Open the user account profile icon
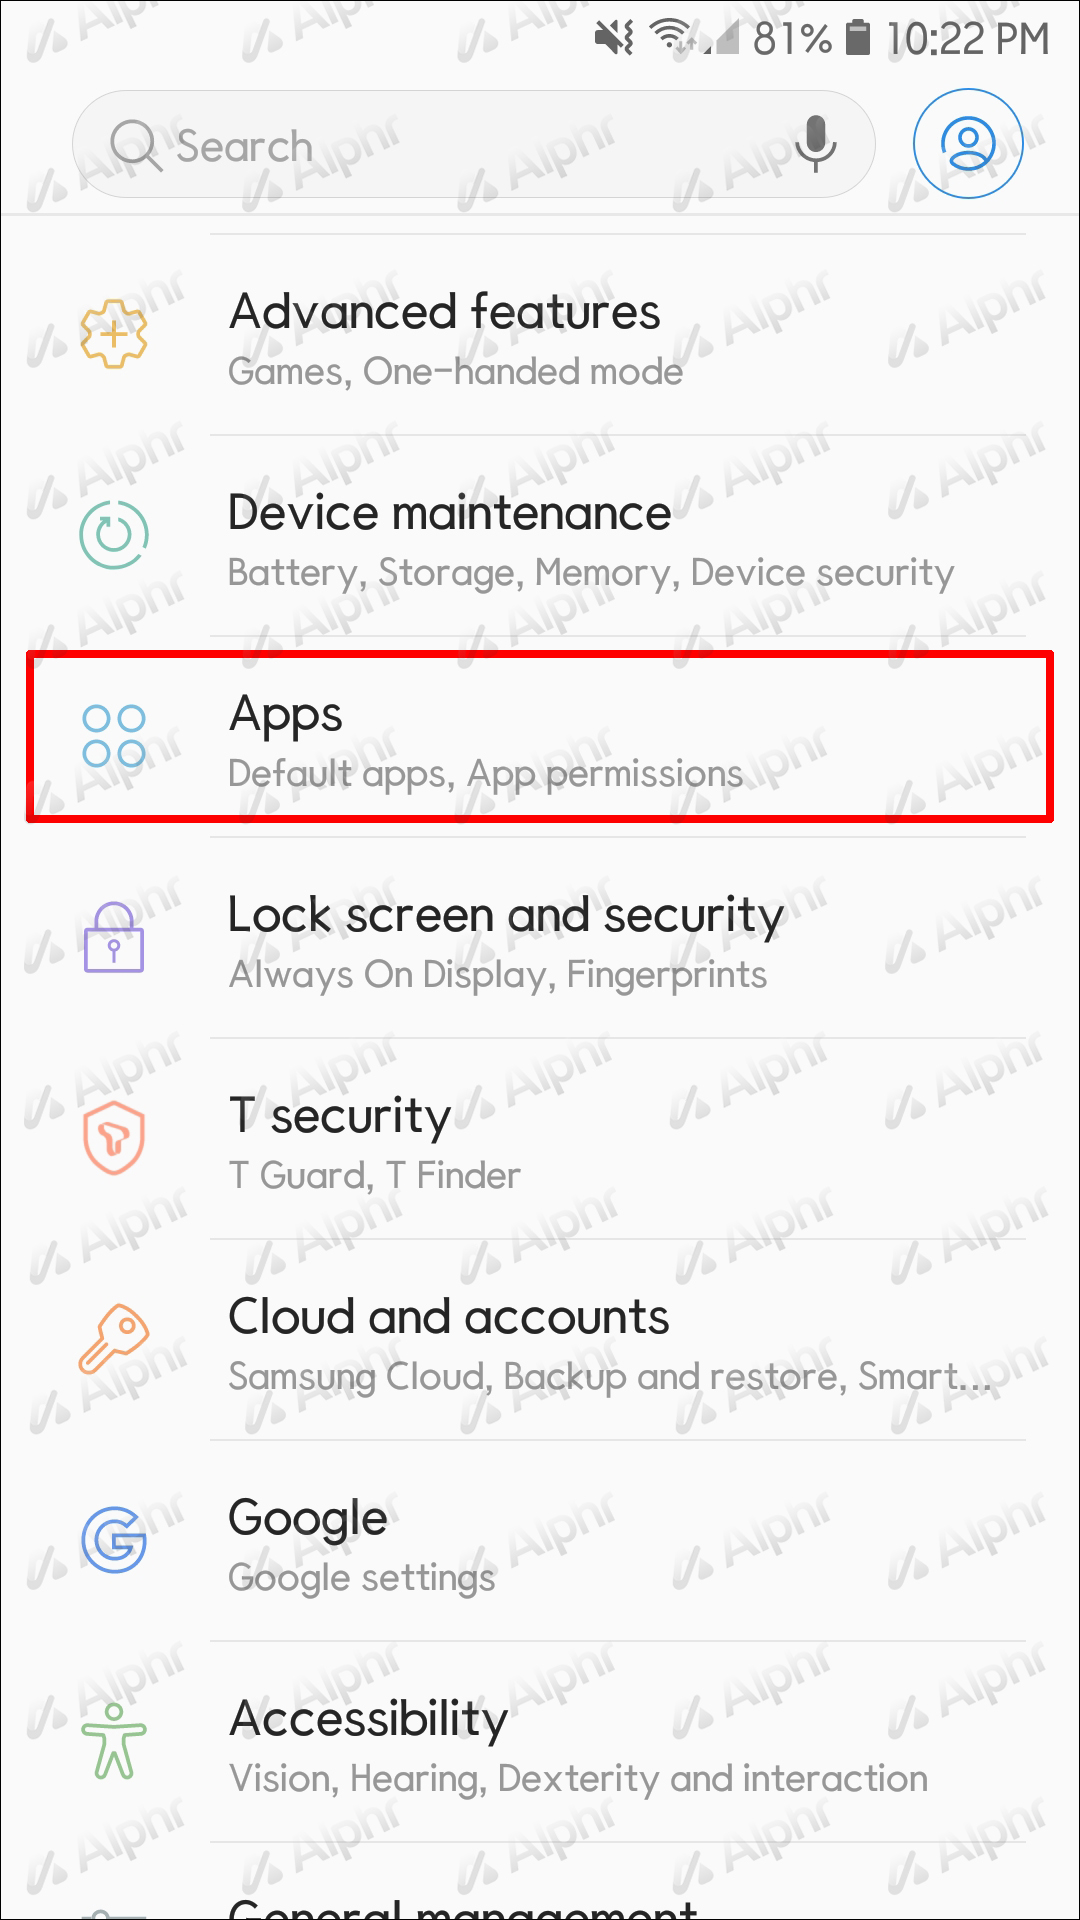 click(968, 144)
